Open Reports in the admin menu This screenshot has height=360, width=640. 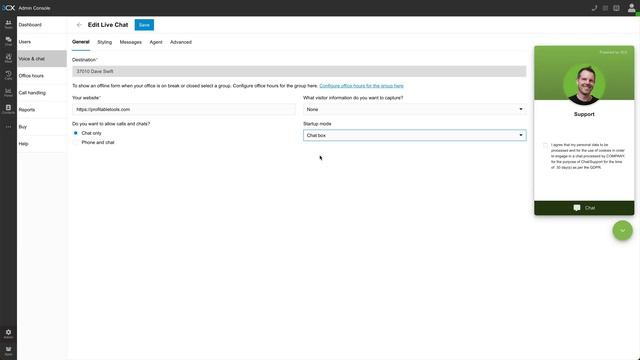tap(42, 110)
